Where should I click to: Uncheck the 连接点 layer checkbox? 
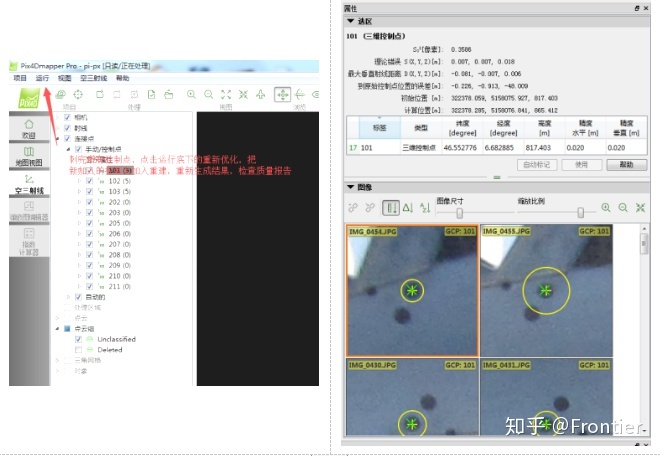67,138
